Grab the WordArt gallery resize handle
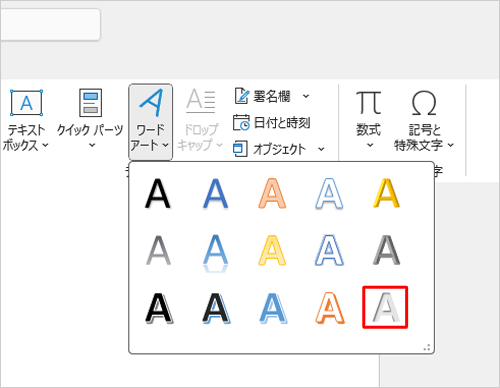The width and height of the screenshot is (500, 388). 427,347
